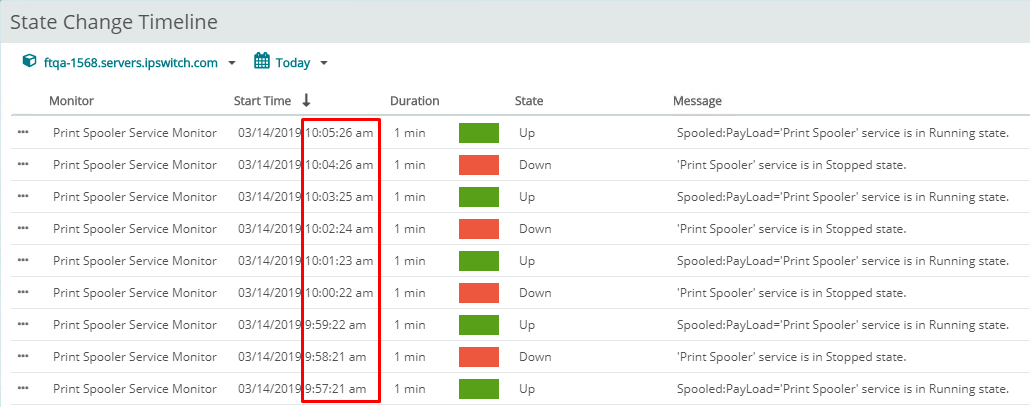Select monitor name in 10:05:26 am row

135,133
